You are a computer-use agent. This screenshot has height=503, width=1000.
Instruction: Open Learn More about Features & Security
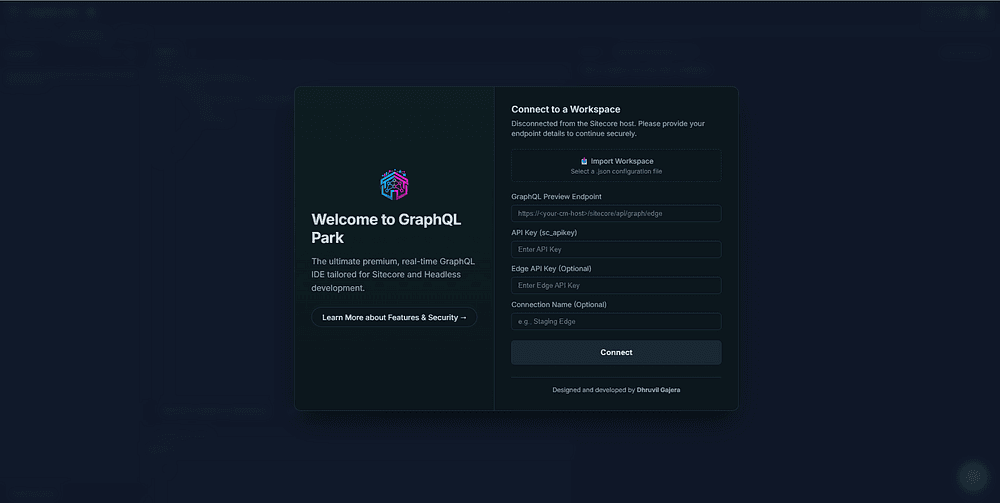pos(394,317)
